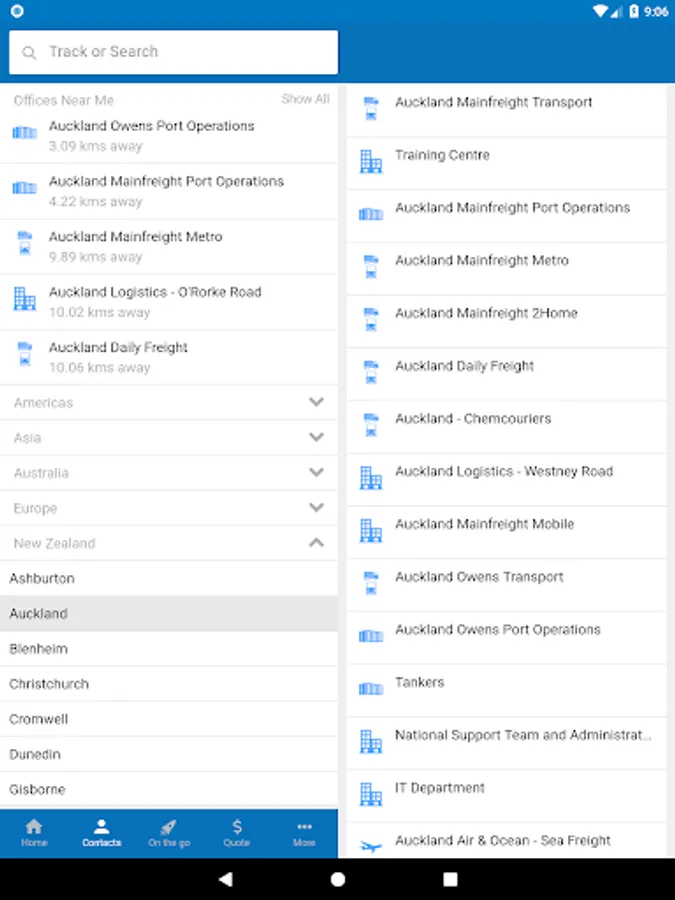This screenshot has width=675, height=900.
Task: Click container icon for Auckland Owens Port Operations nearby
Action: point(25,133)
